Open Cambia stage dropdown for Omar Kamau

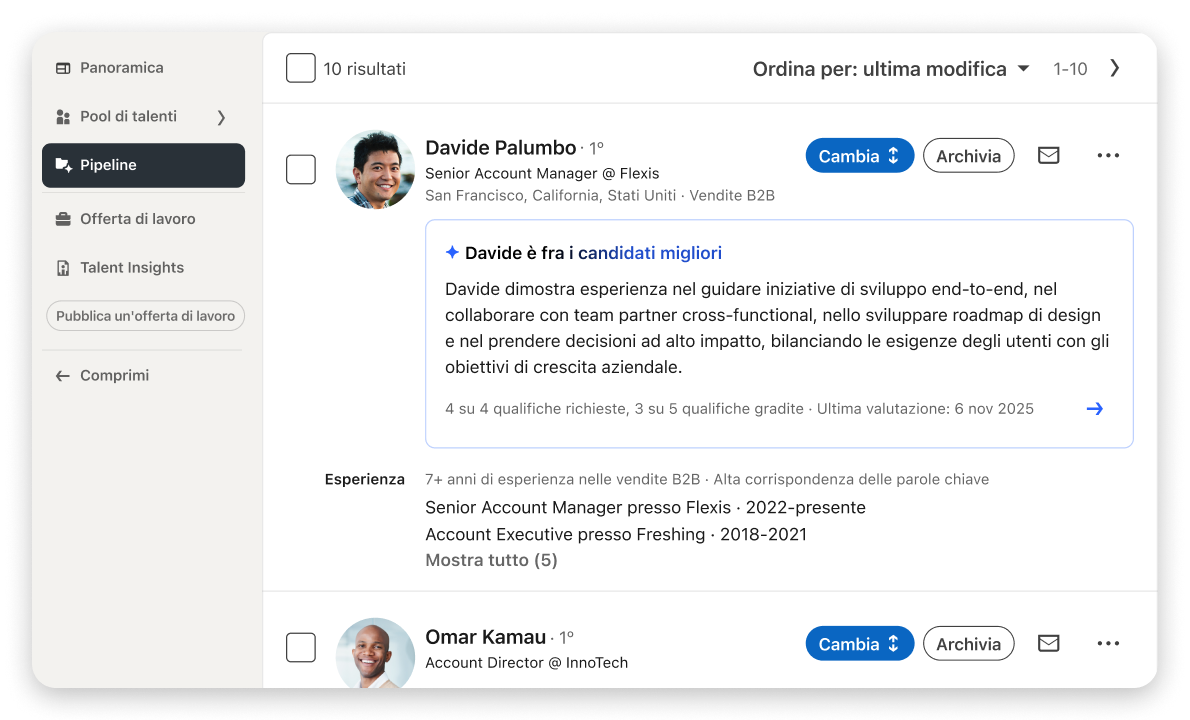[x=859, y=643]
